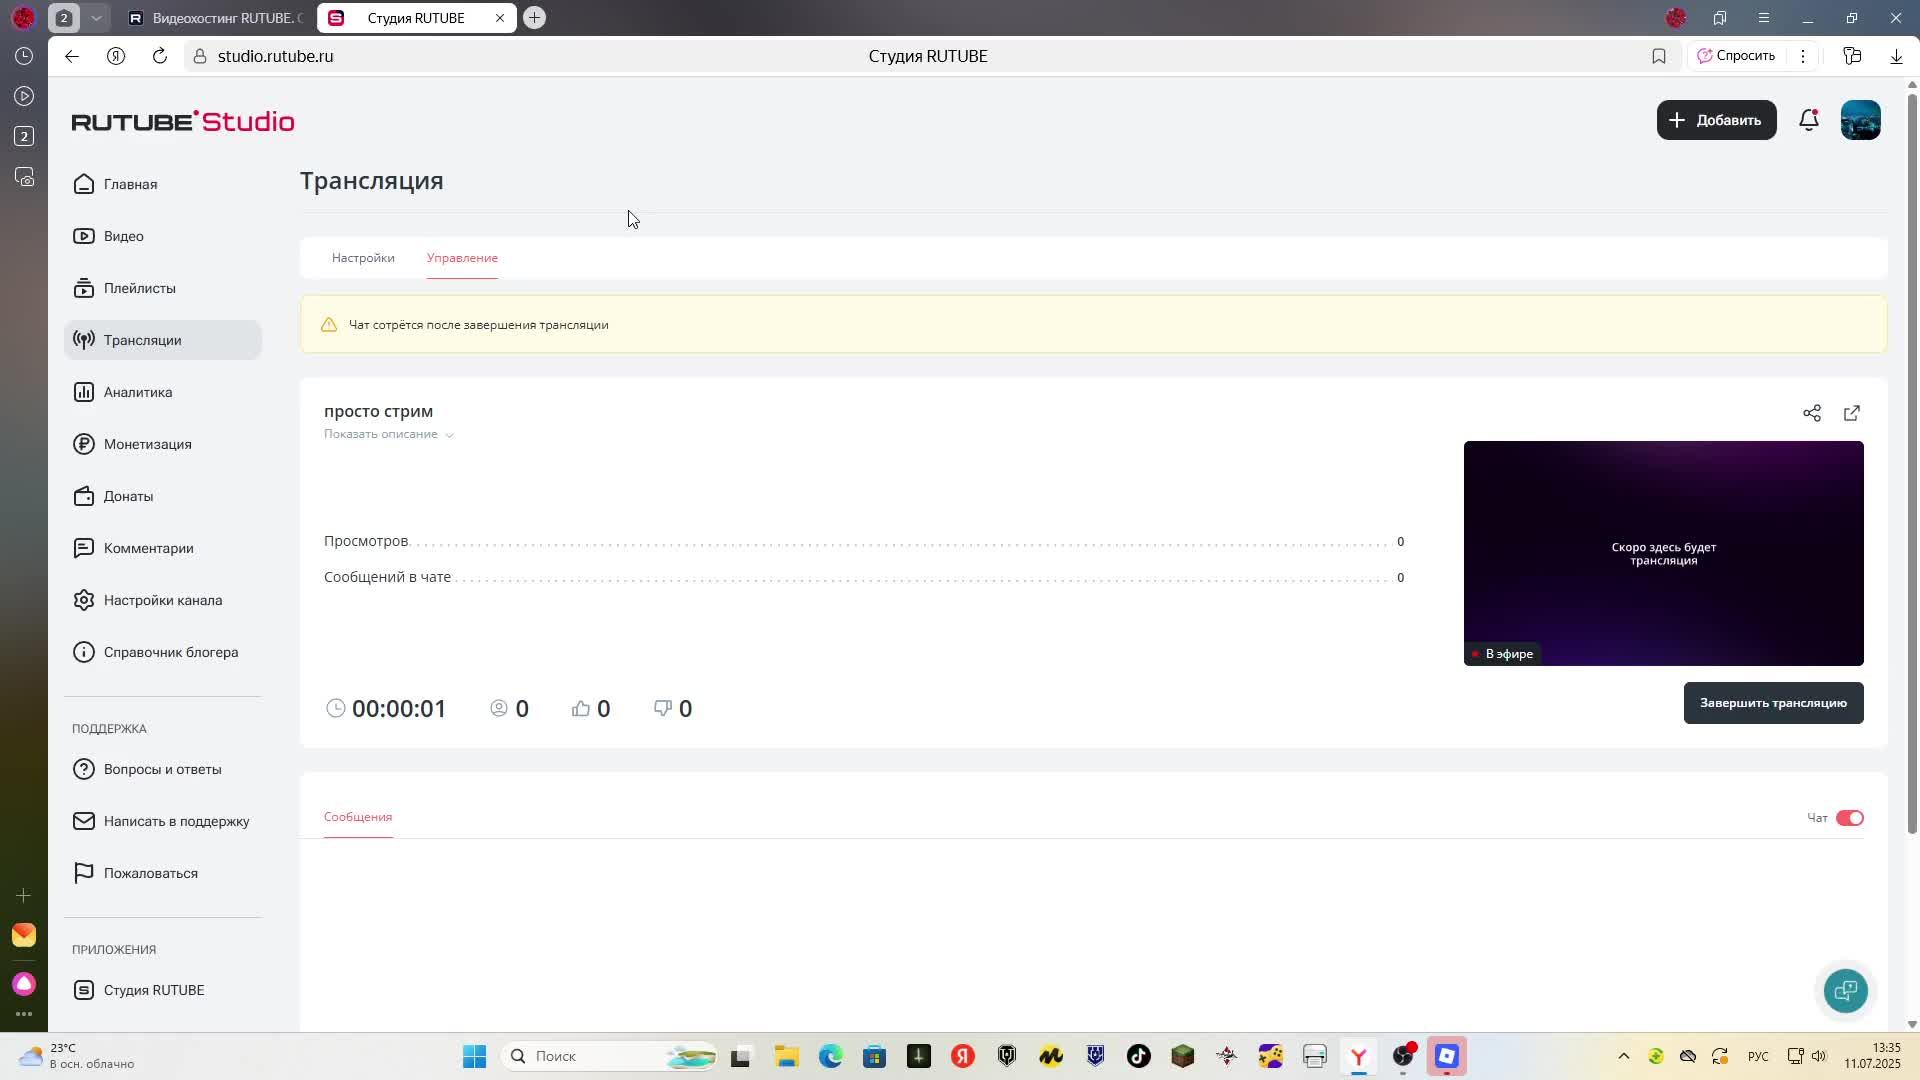Expand the tab group dropdown

click(96, 18)
